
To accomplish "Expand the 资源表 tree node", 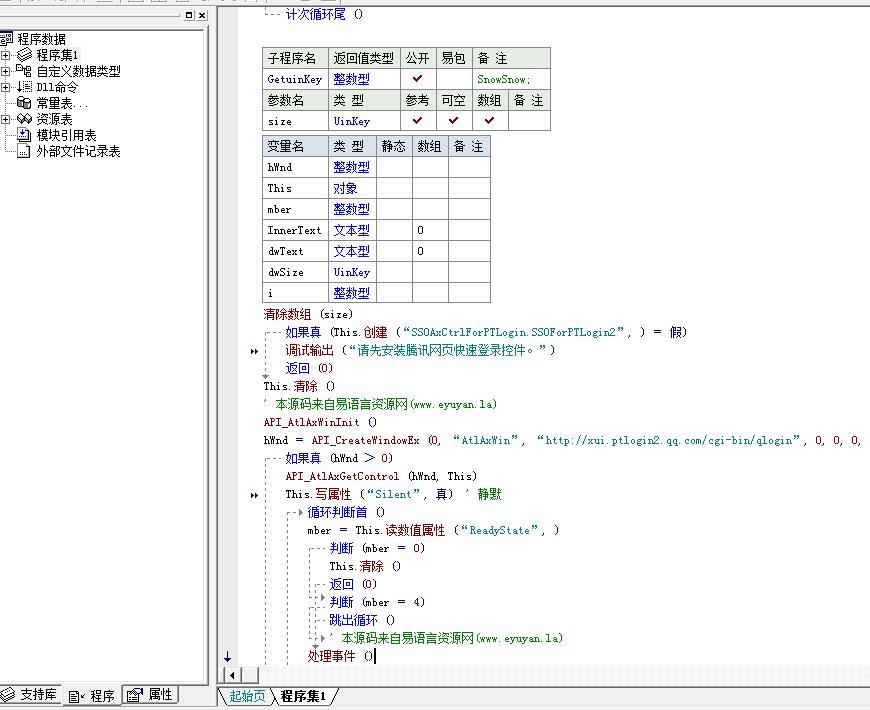I will tap(6, 119).
